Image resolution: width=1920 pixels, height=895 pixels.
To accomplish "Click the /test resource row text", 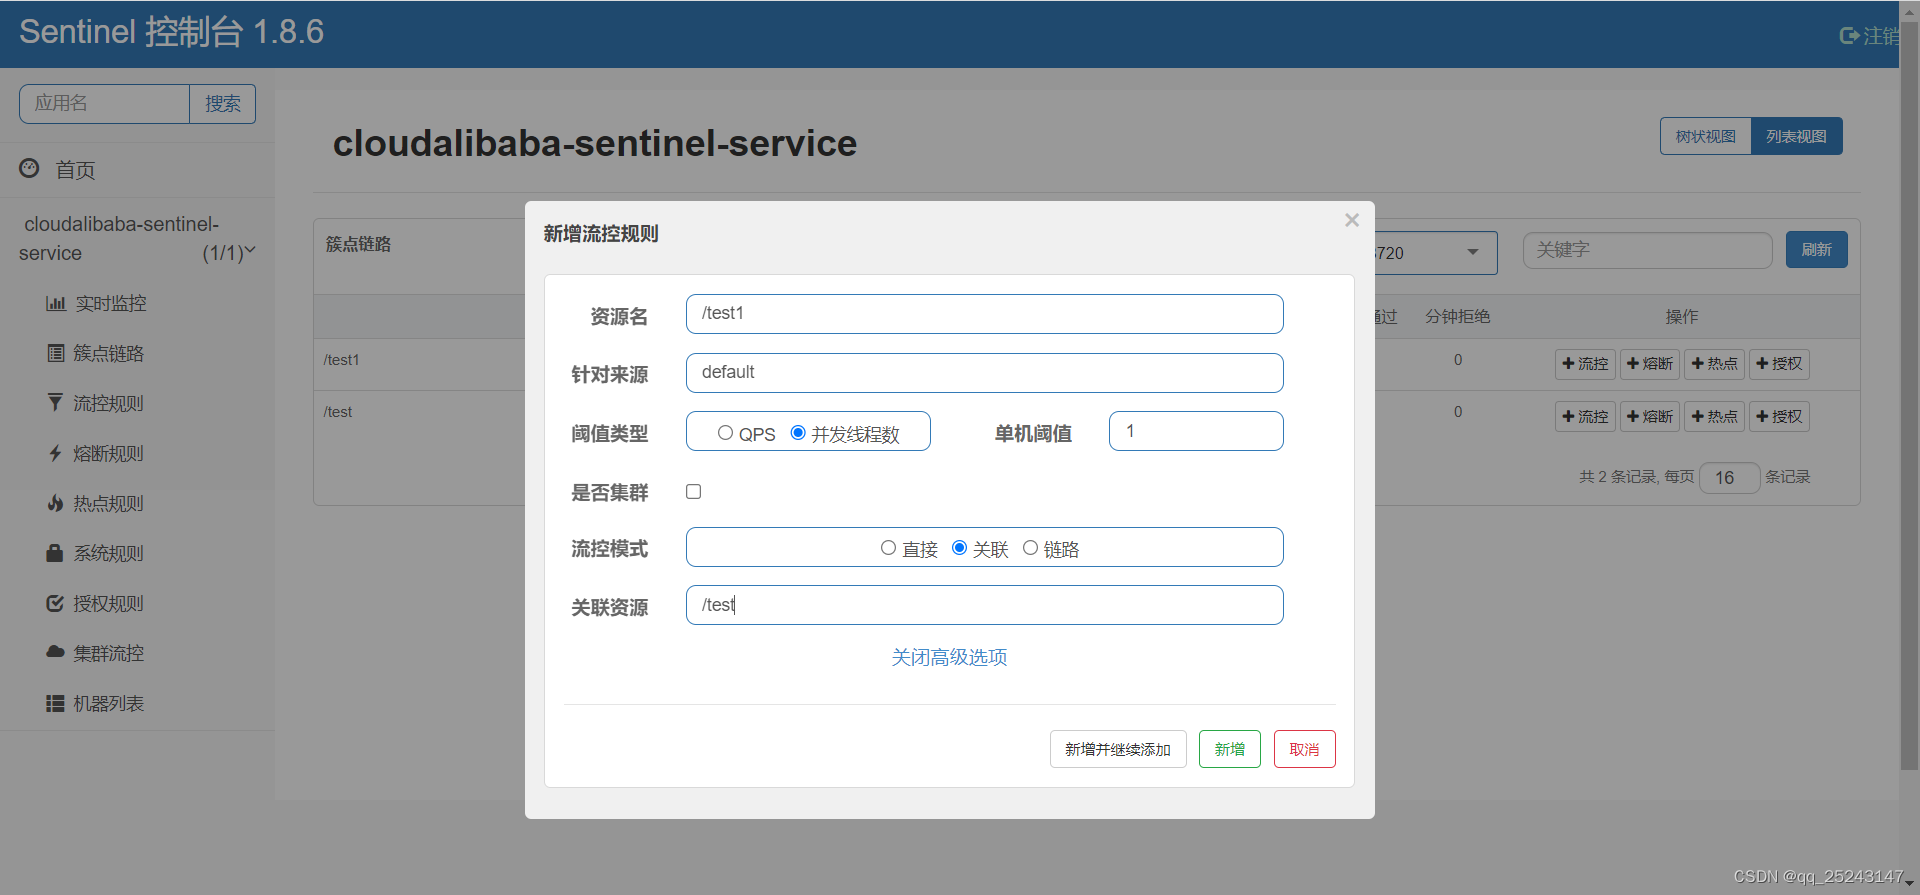I will click(337, 412).
